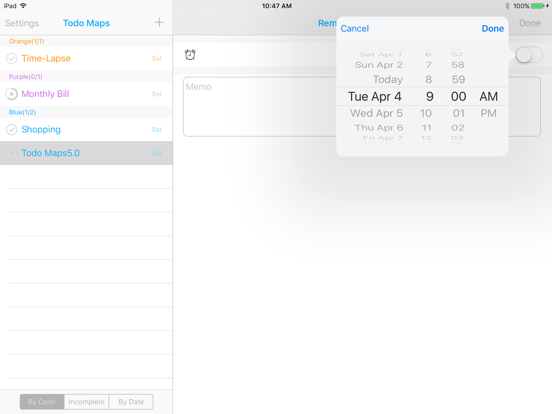552x414 pixels.
Task: Switch to the Incomplete segment
Action: click(x=87, y=402)
